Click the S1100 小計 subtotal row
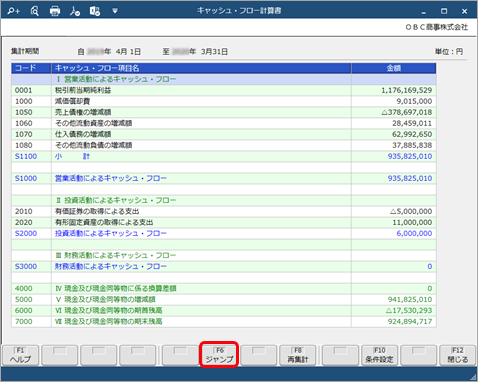478x382 pixels. click(224, 156)
